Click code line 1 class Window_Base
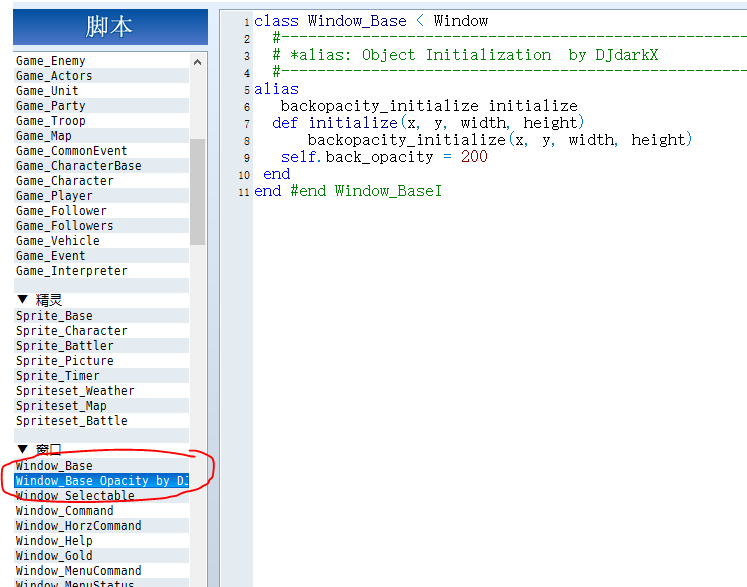Image resolution: width=747 pixels, height=587 pixels. (371, 21)
